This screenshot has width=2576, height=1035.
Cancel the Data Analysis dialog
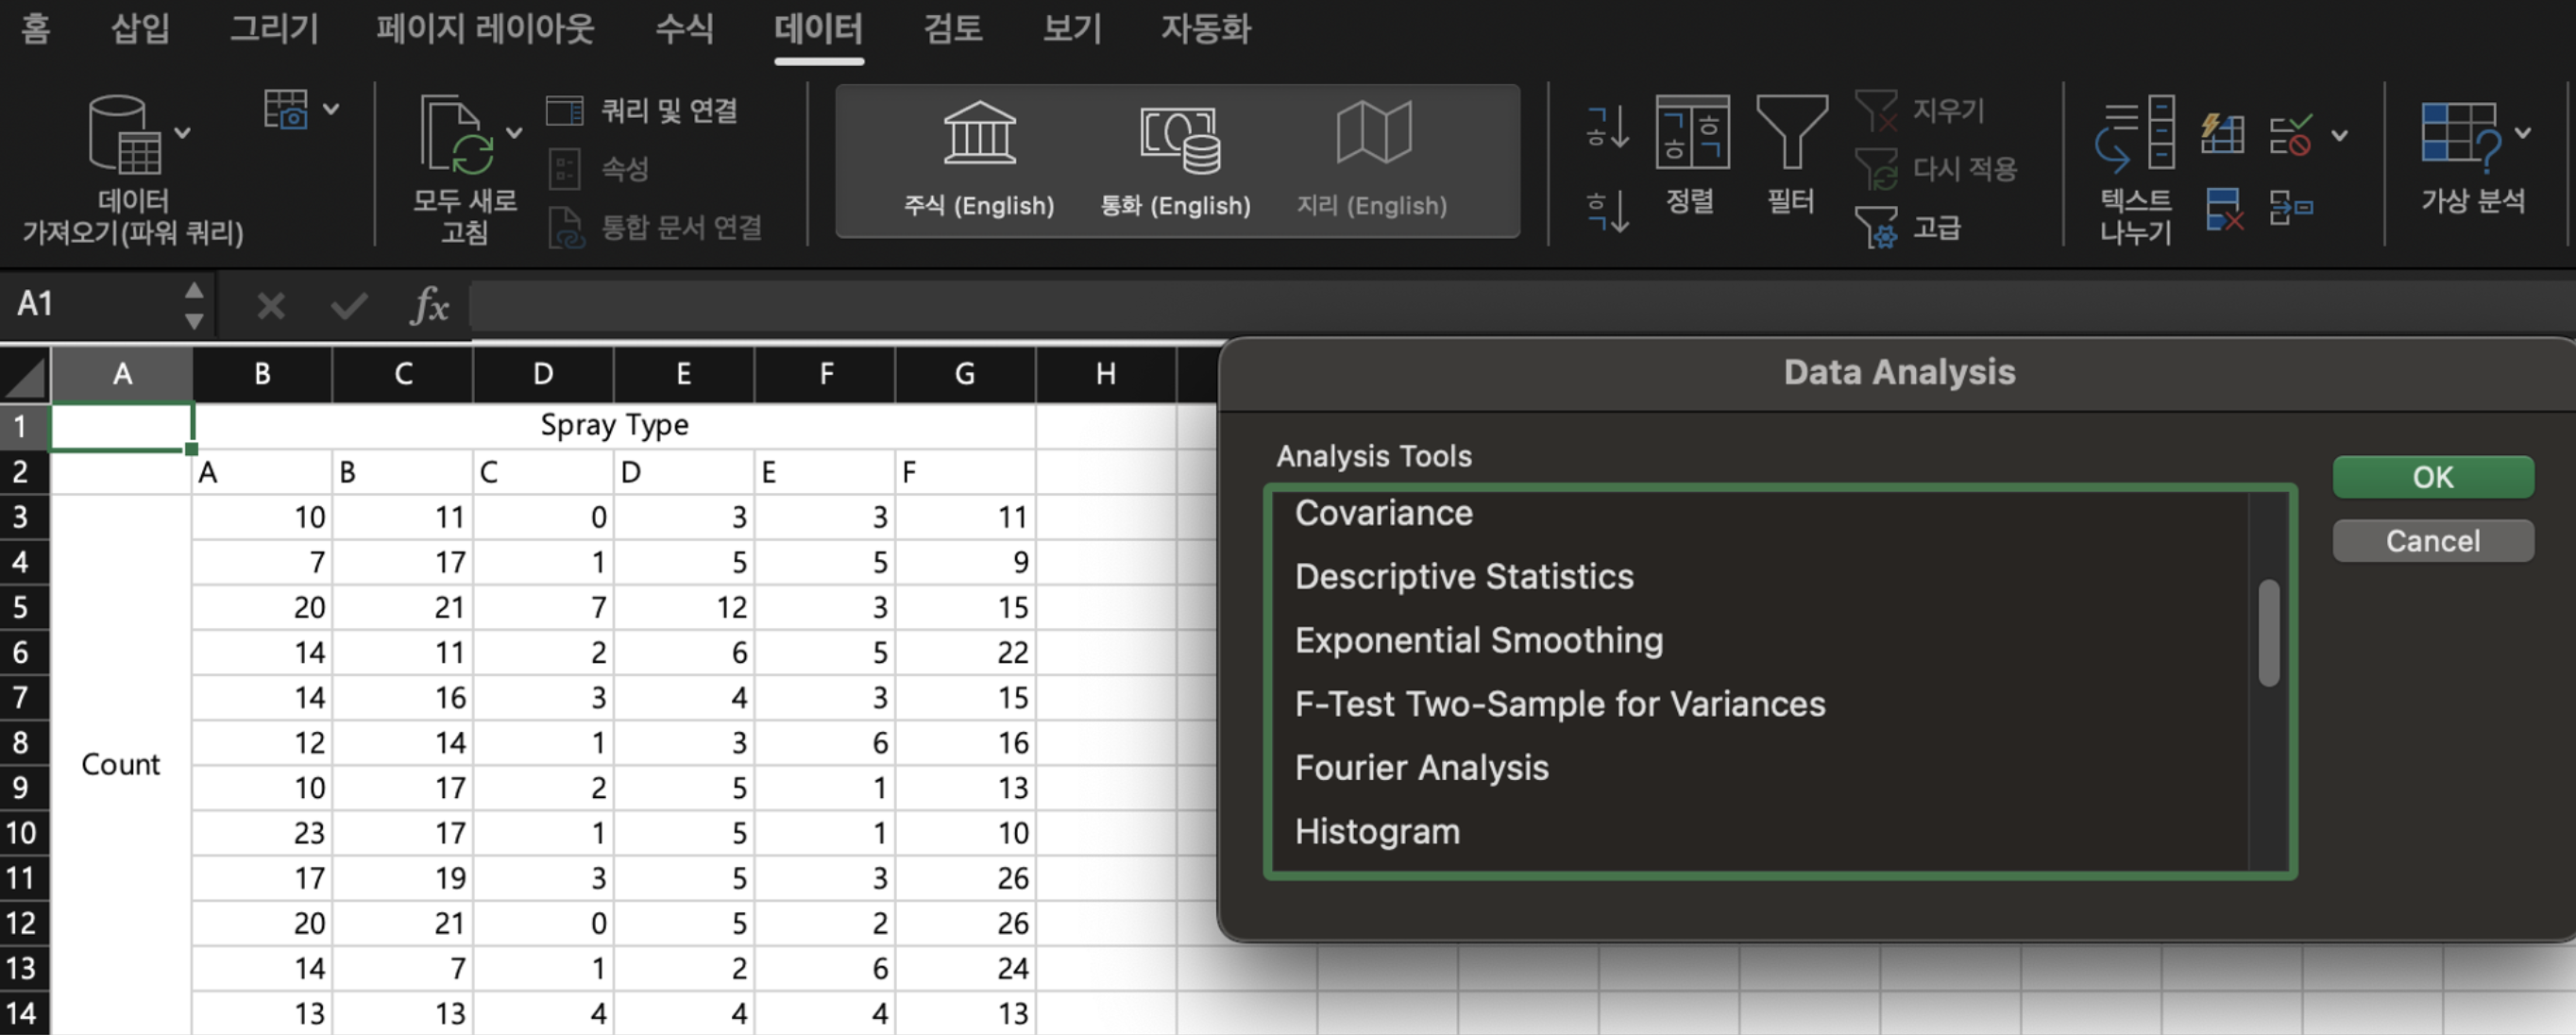click(x=2432, y=541)
